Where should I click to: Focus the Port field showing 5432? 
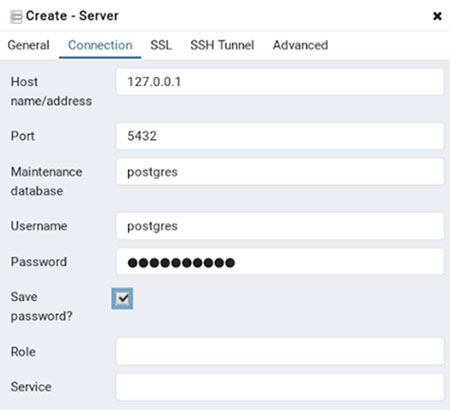click(280, 136)
